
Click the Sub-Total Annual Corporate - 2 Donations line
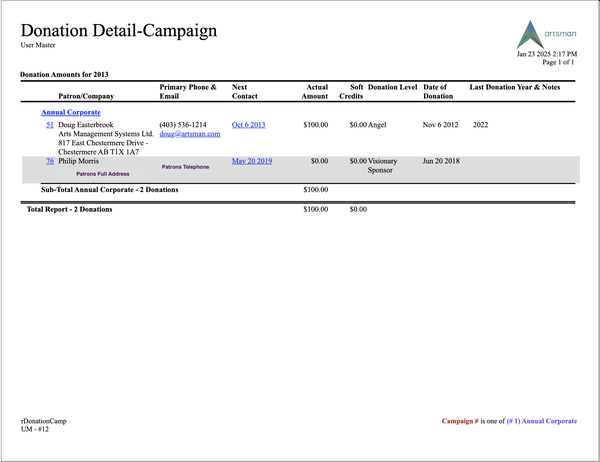[x=110, y=190]
